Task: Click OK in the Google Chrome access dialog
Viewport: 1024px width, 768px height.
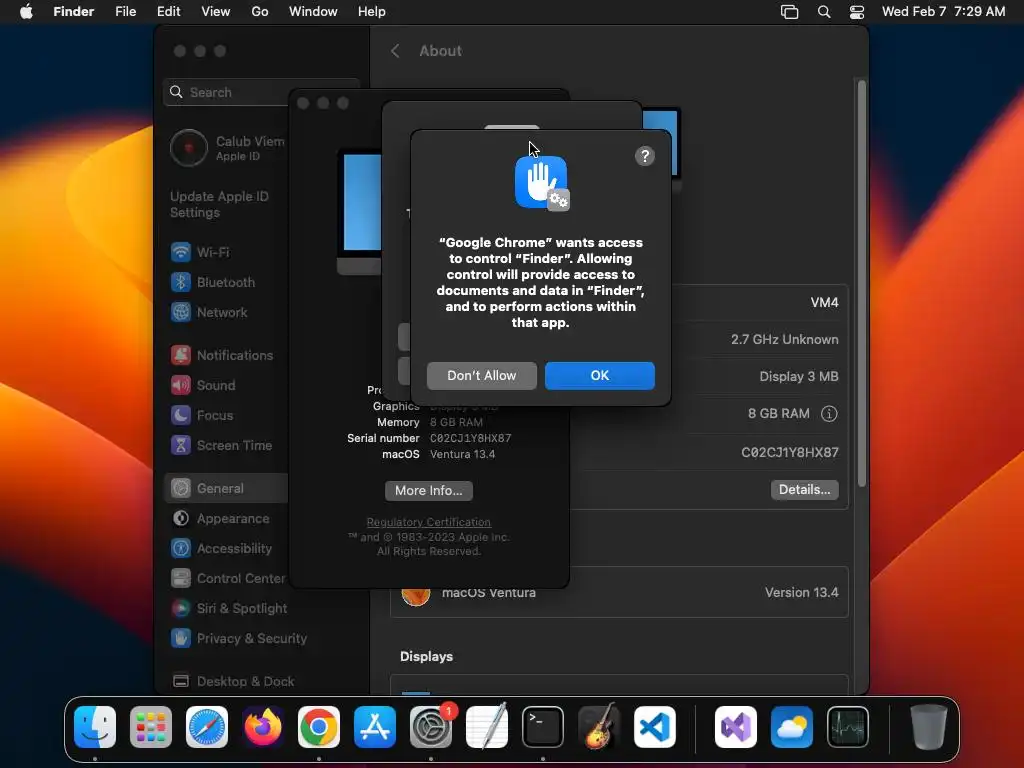Action: (600, 376)
